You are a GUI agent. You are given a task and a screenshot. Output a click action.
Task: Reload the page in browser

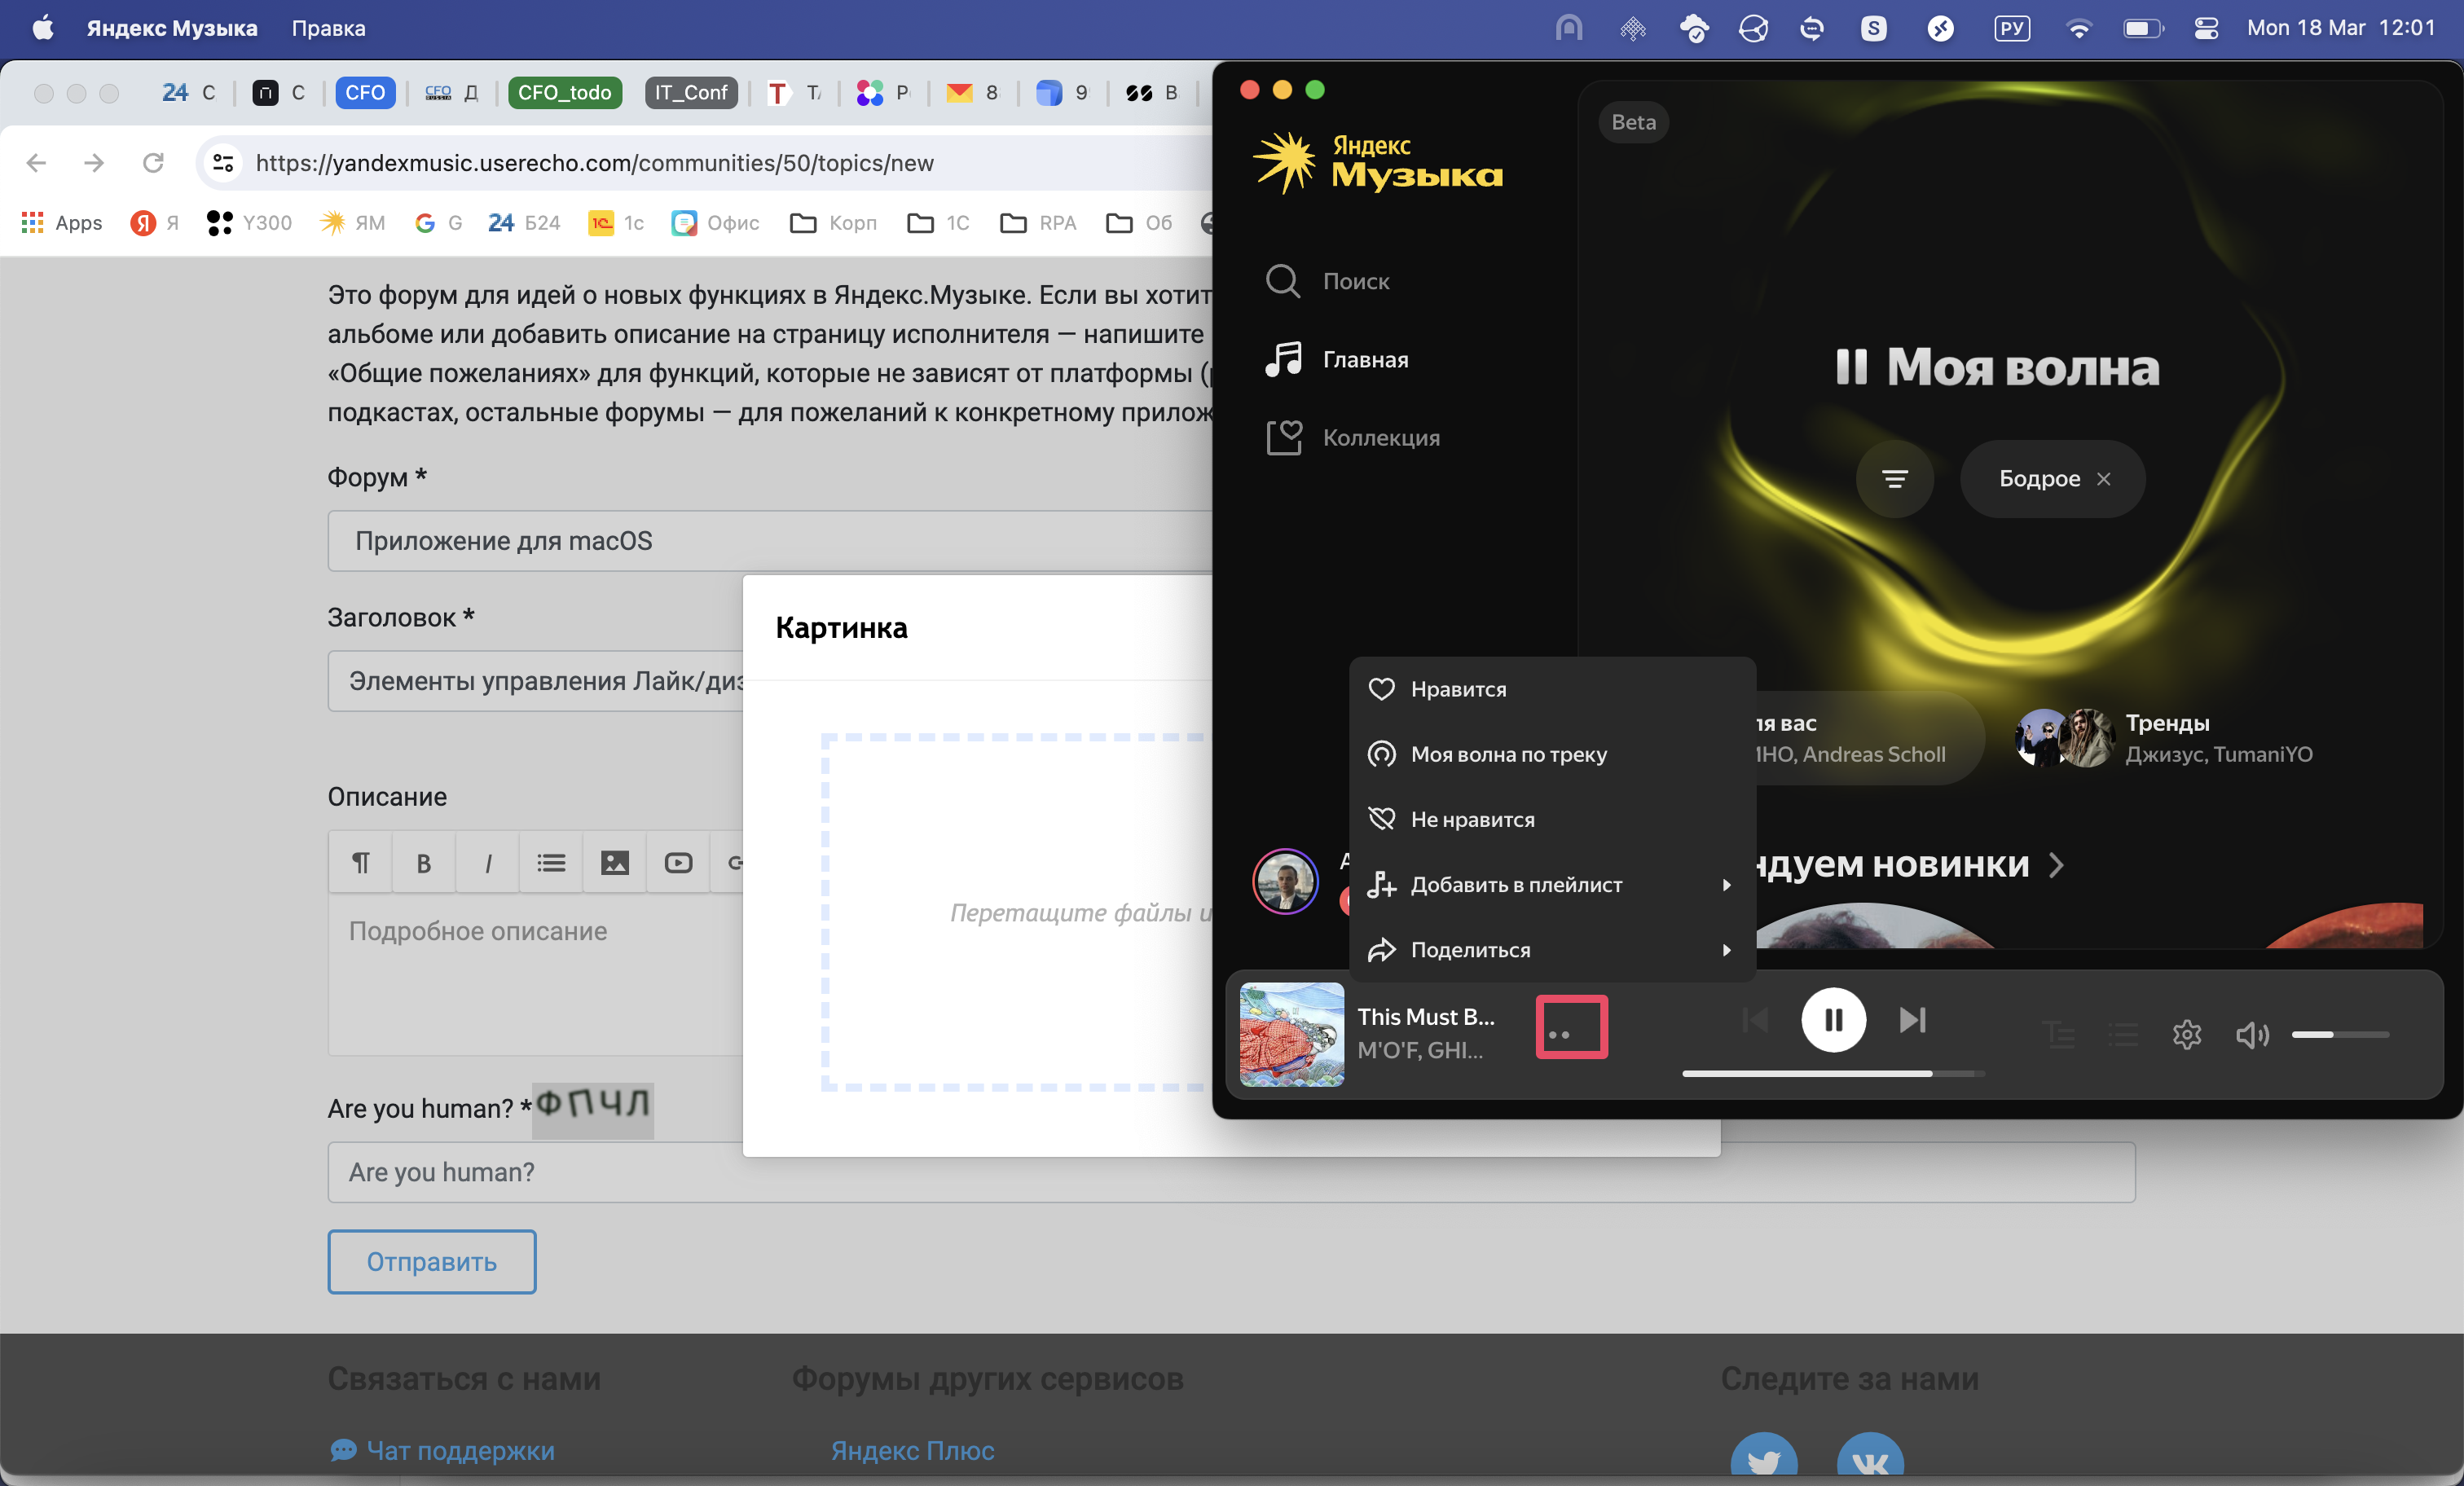(x=152, y=162)
